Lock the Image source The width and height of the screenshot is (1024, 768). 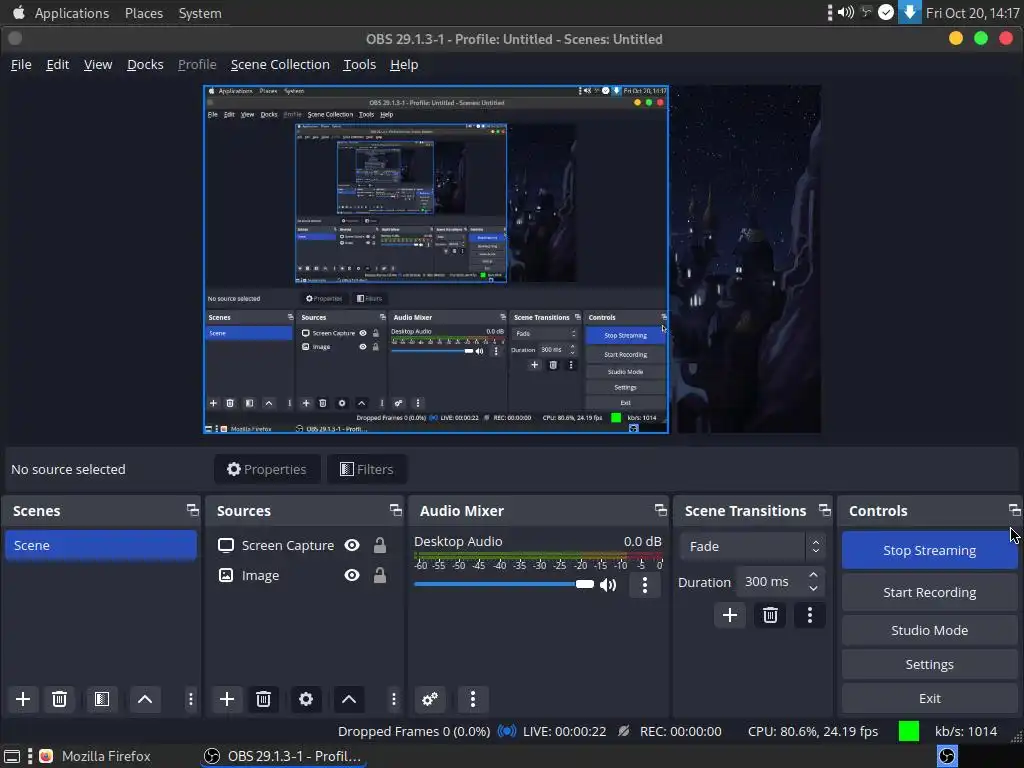(379, 575)
